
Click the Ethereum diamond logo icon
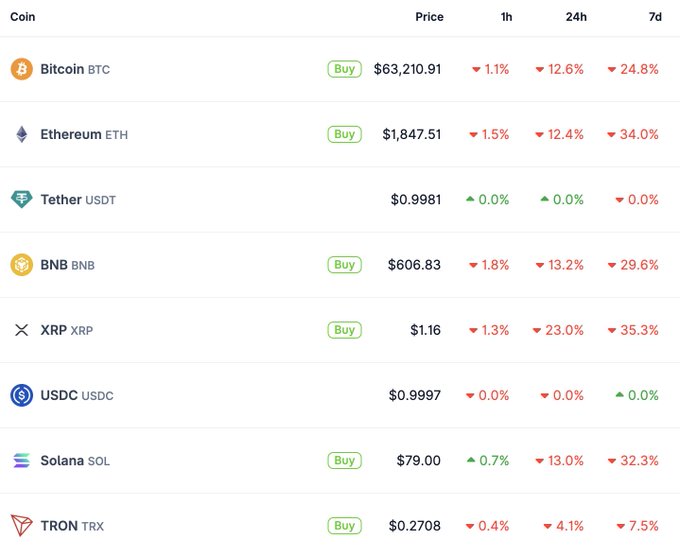tap(21, 134)
